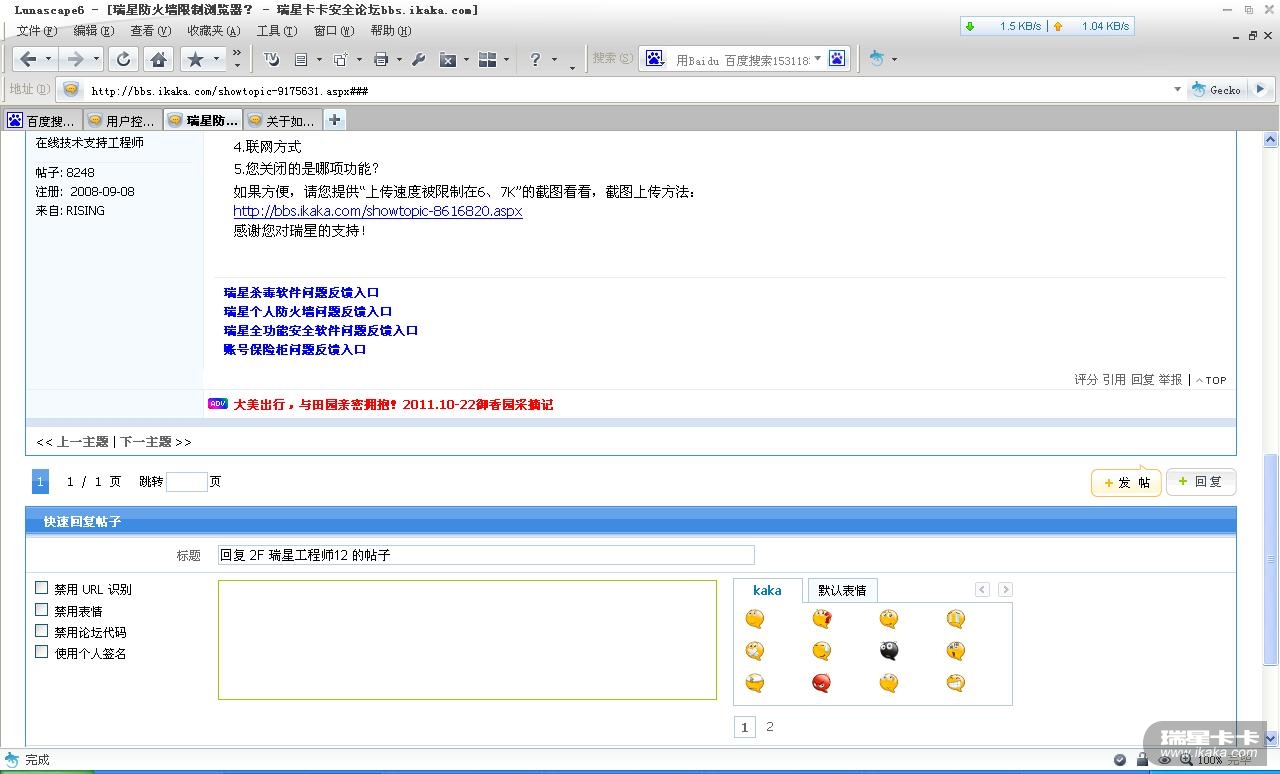Run search with the Baidu paw button

[x=837, y=58]
